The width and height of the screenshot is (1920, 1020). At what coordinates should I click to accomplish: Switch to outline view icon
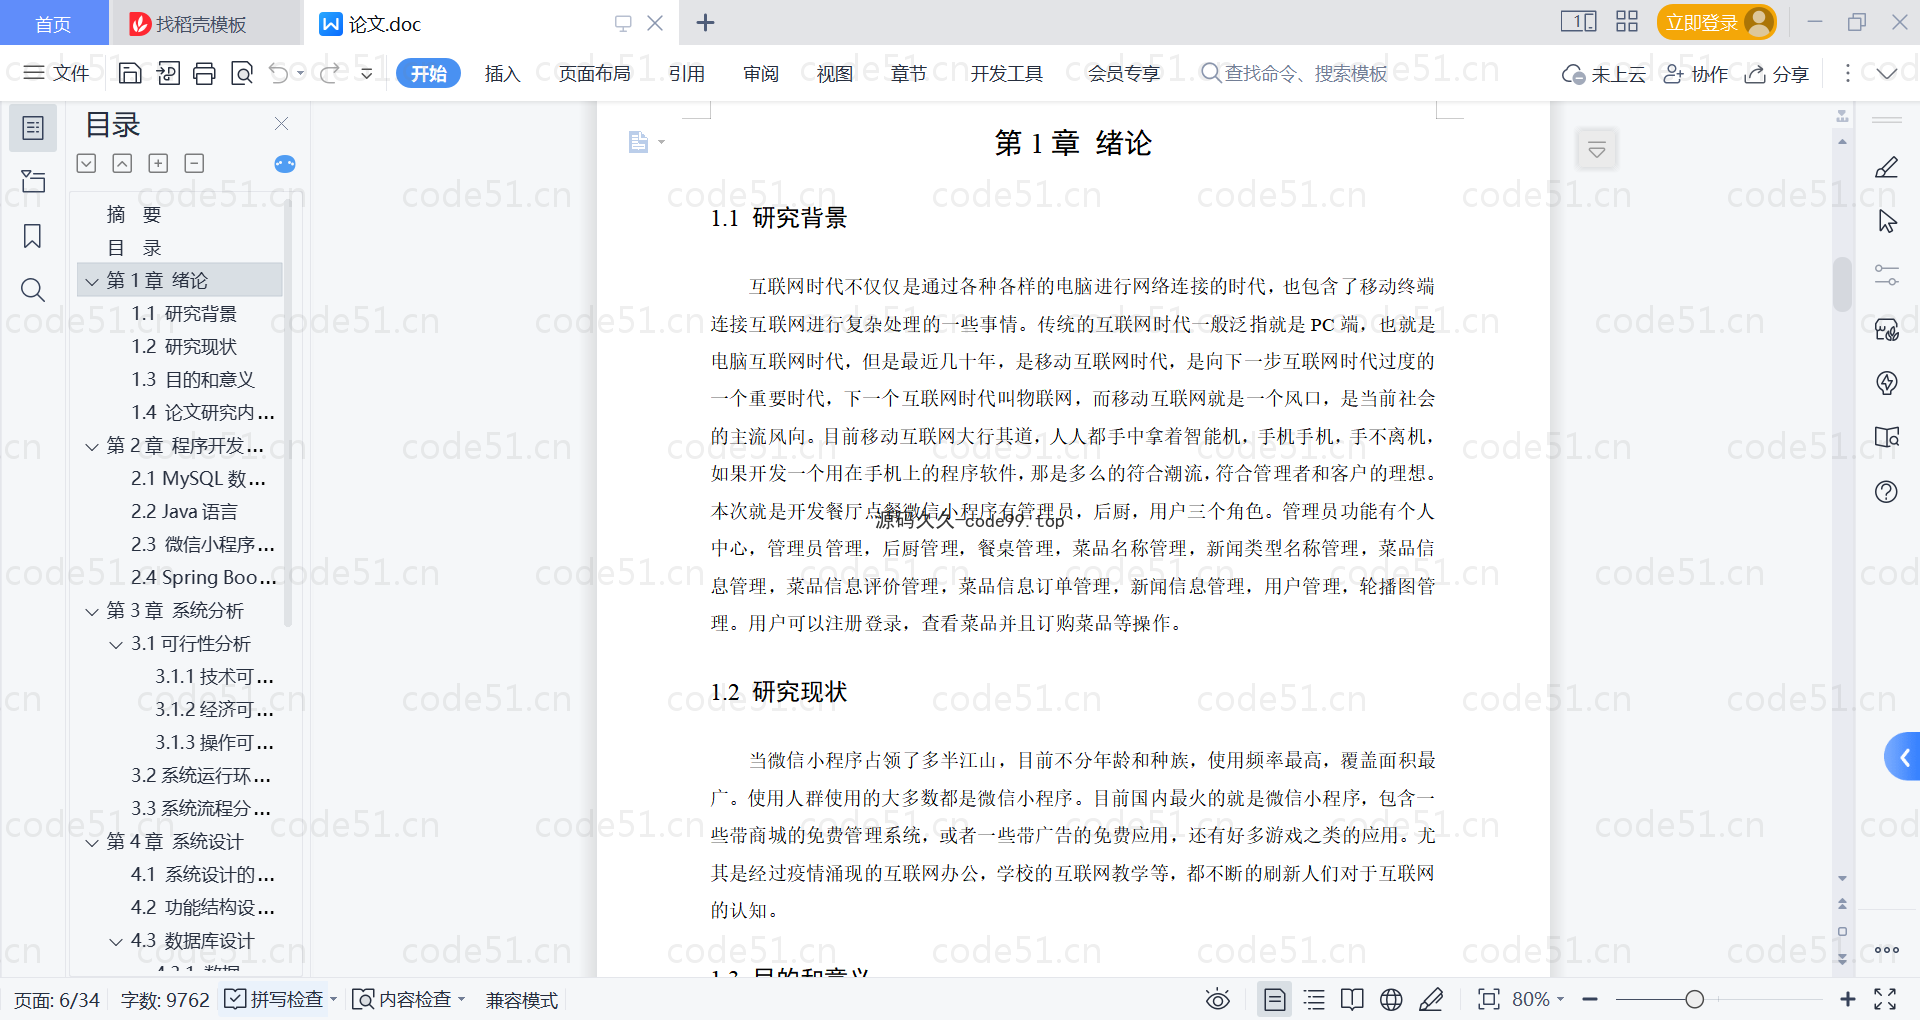(1314, 999)
